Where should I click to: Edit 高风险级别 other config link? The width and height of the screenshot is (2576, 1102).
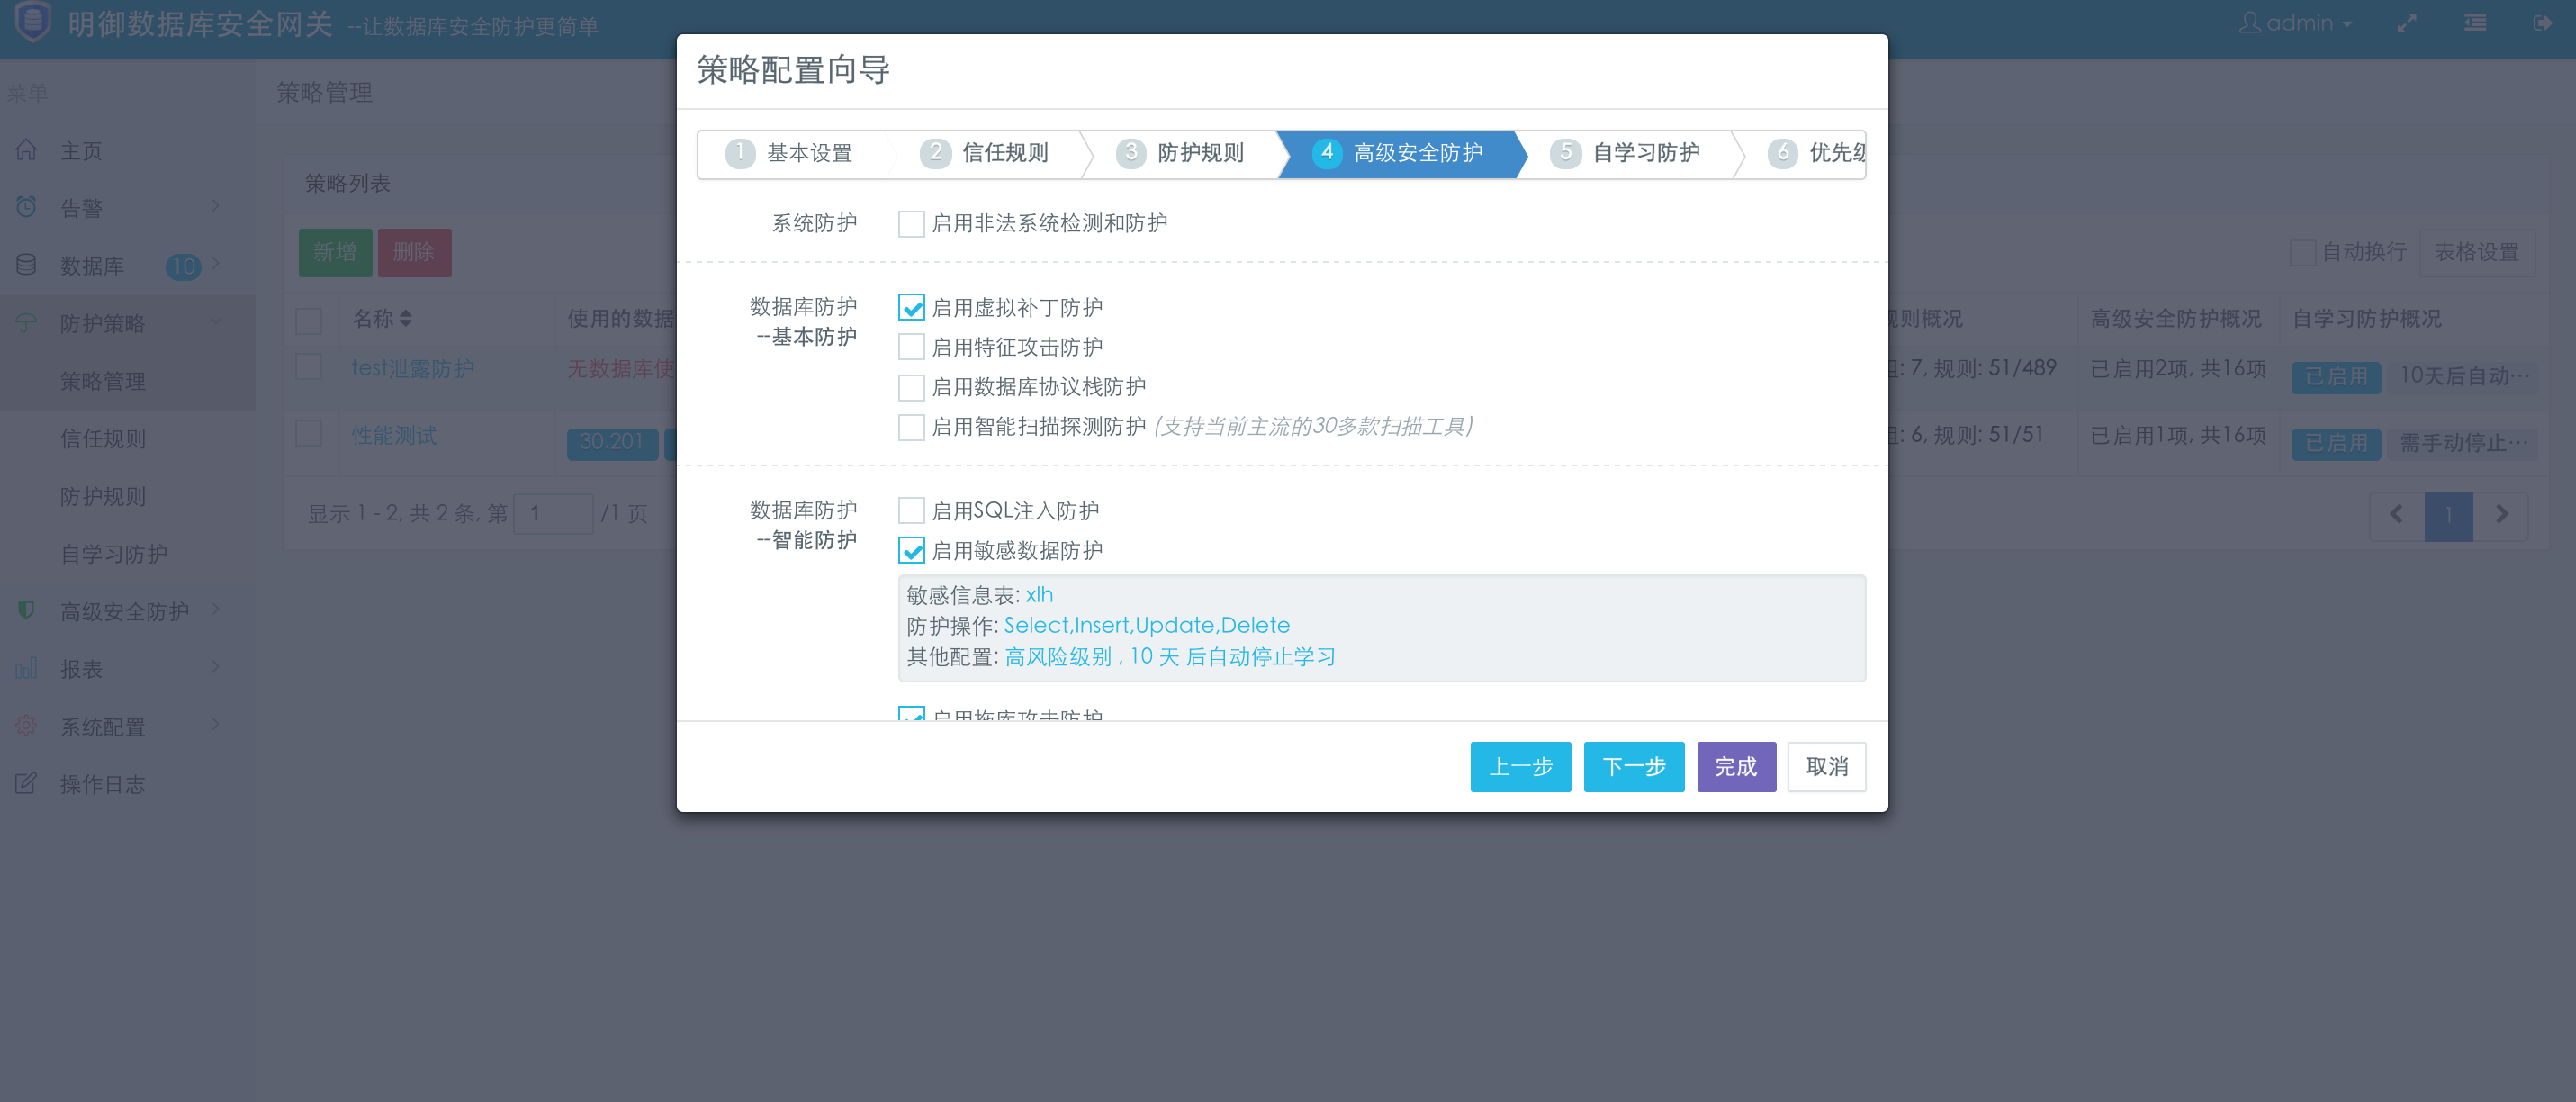coord(1170,657)
